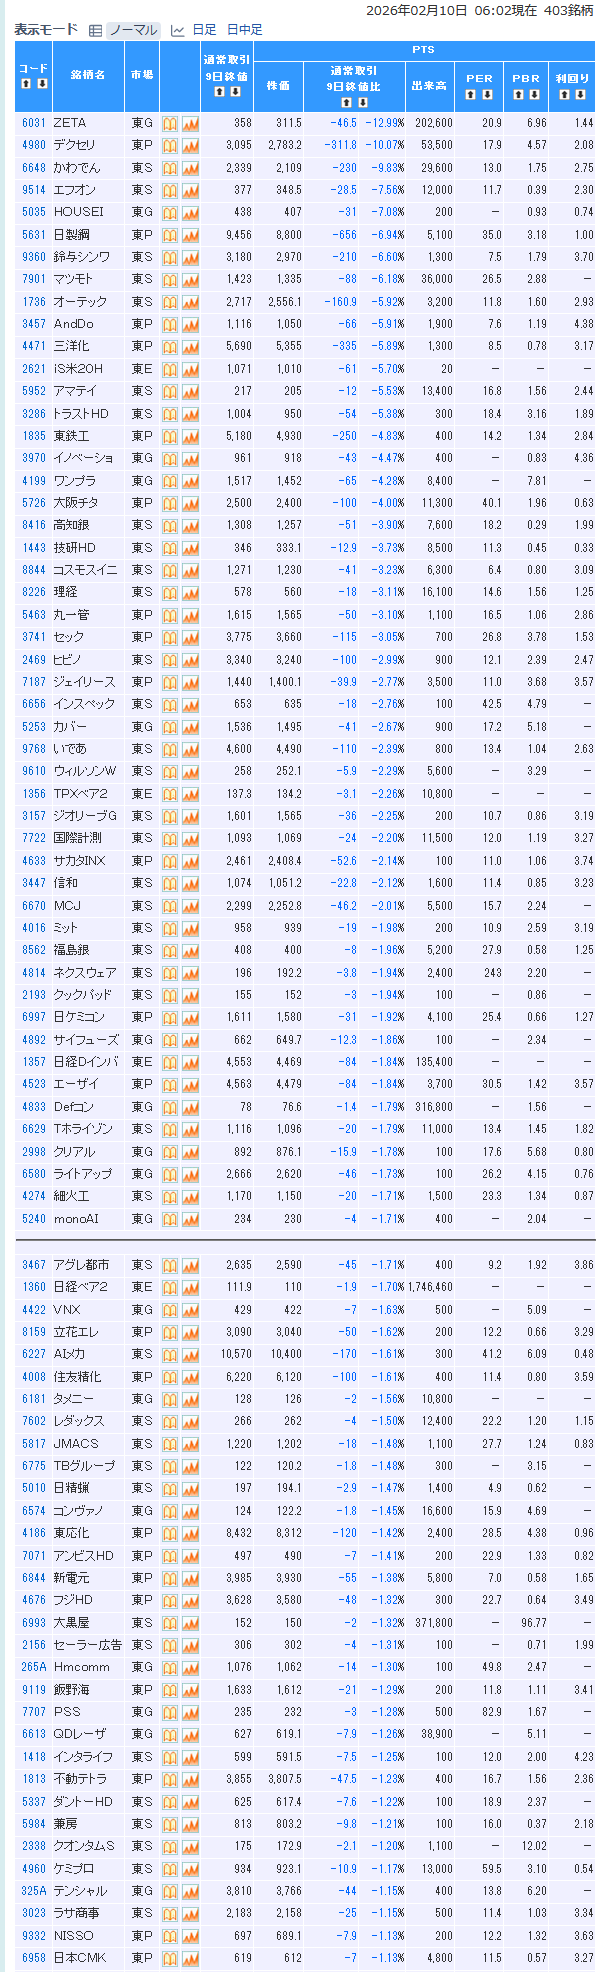Open stock code link 1360 日経ベア2
This screenshot has width=603, height=1972.
[x=33, y=1288]
